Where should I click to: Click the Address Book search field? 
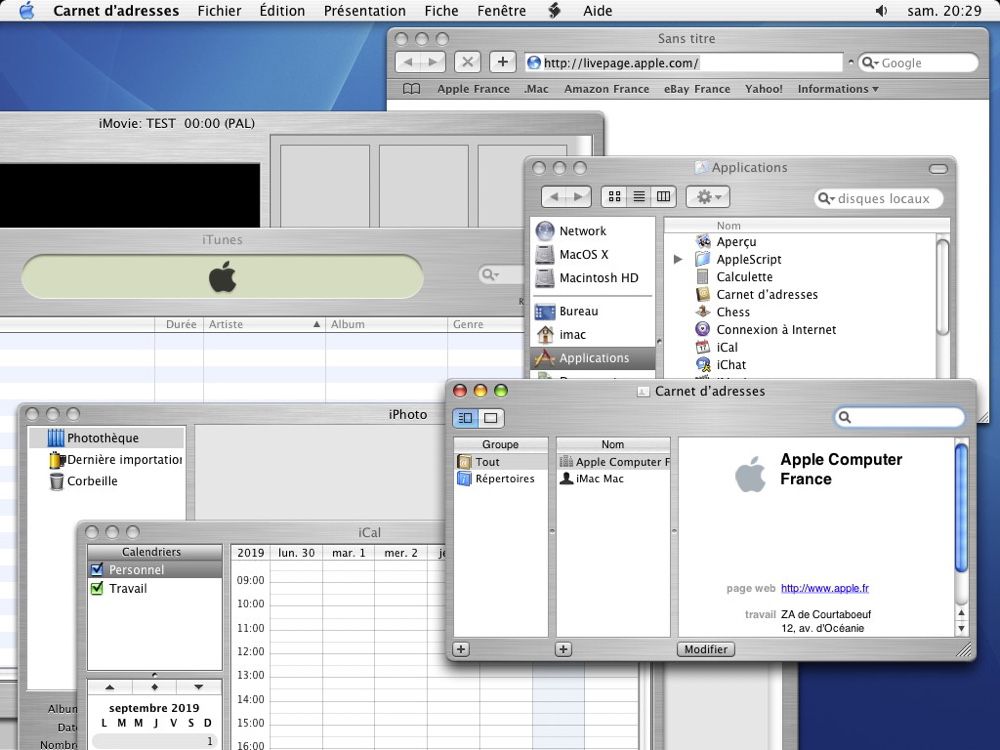pos(899,417)
